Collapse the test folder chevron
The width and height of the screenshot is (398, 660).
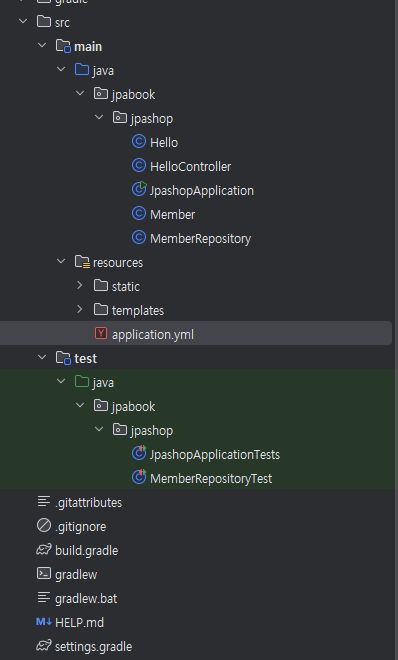click(x=42, y=357)
